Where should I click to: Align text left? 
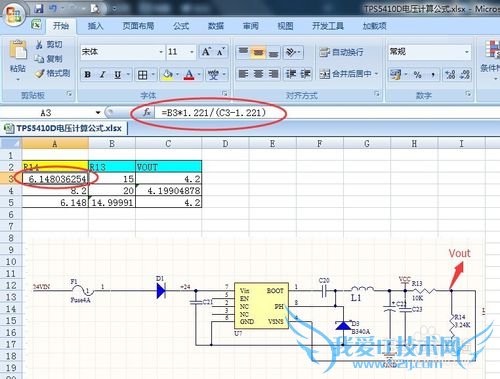244,74
